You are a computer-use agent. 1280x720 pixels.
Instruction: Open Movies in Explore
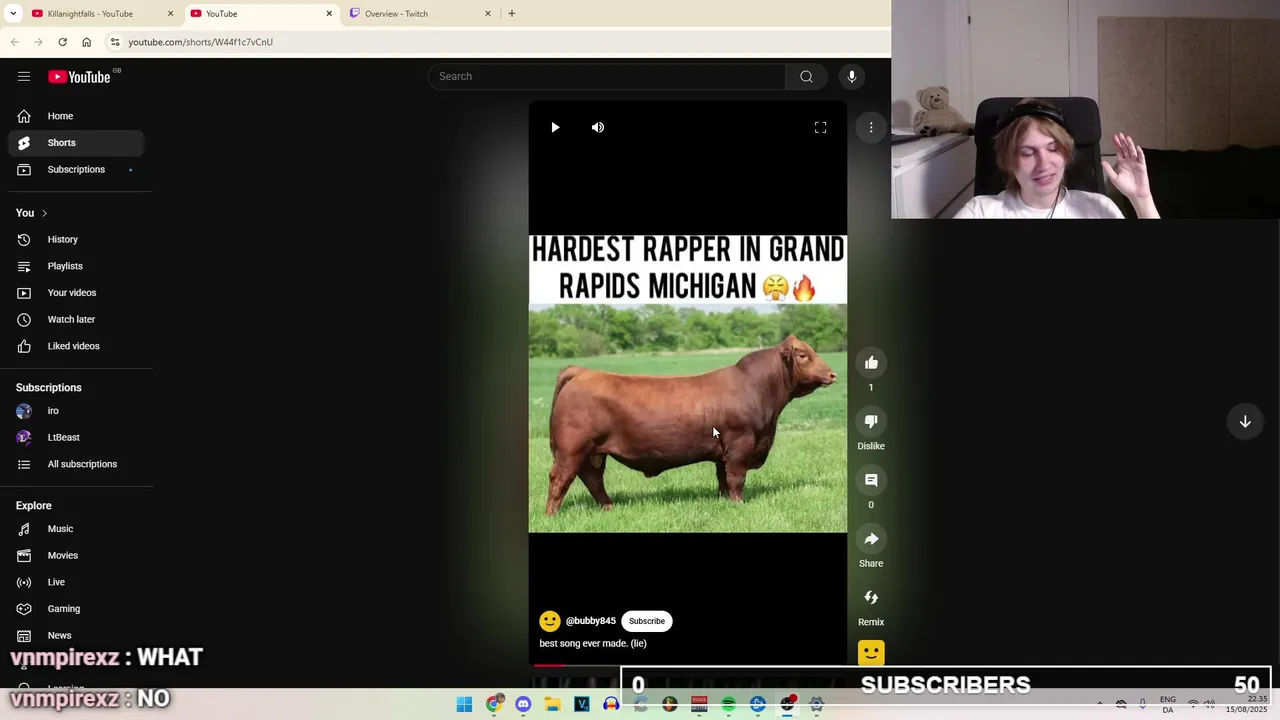pyautogui.click(x=76, y=556)
